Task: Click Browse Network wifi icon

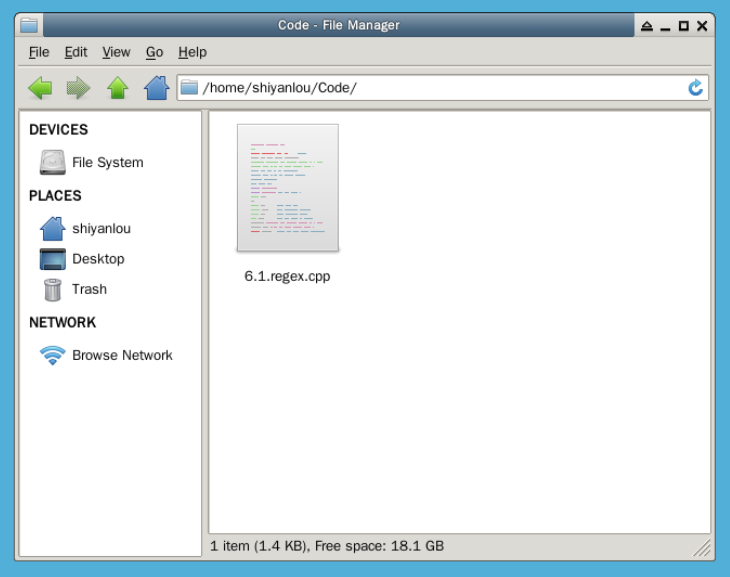Action: tap(52, 355)
